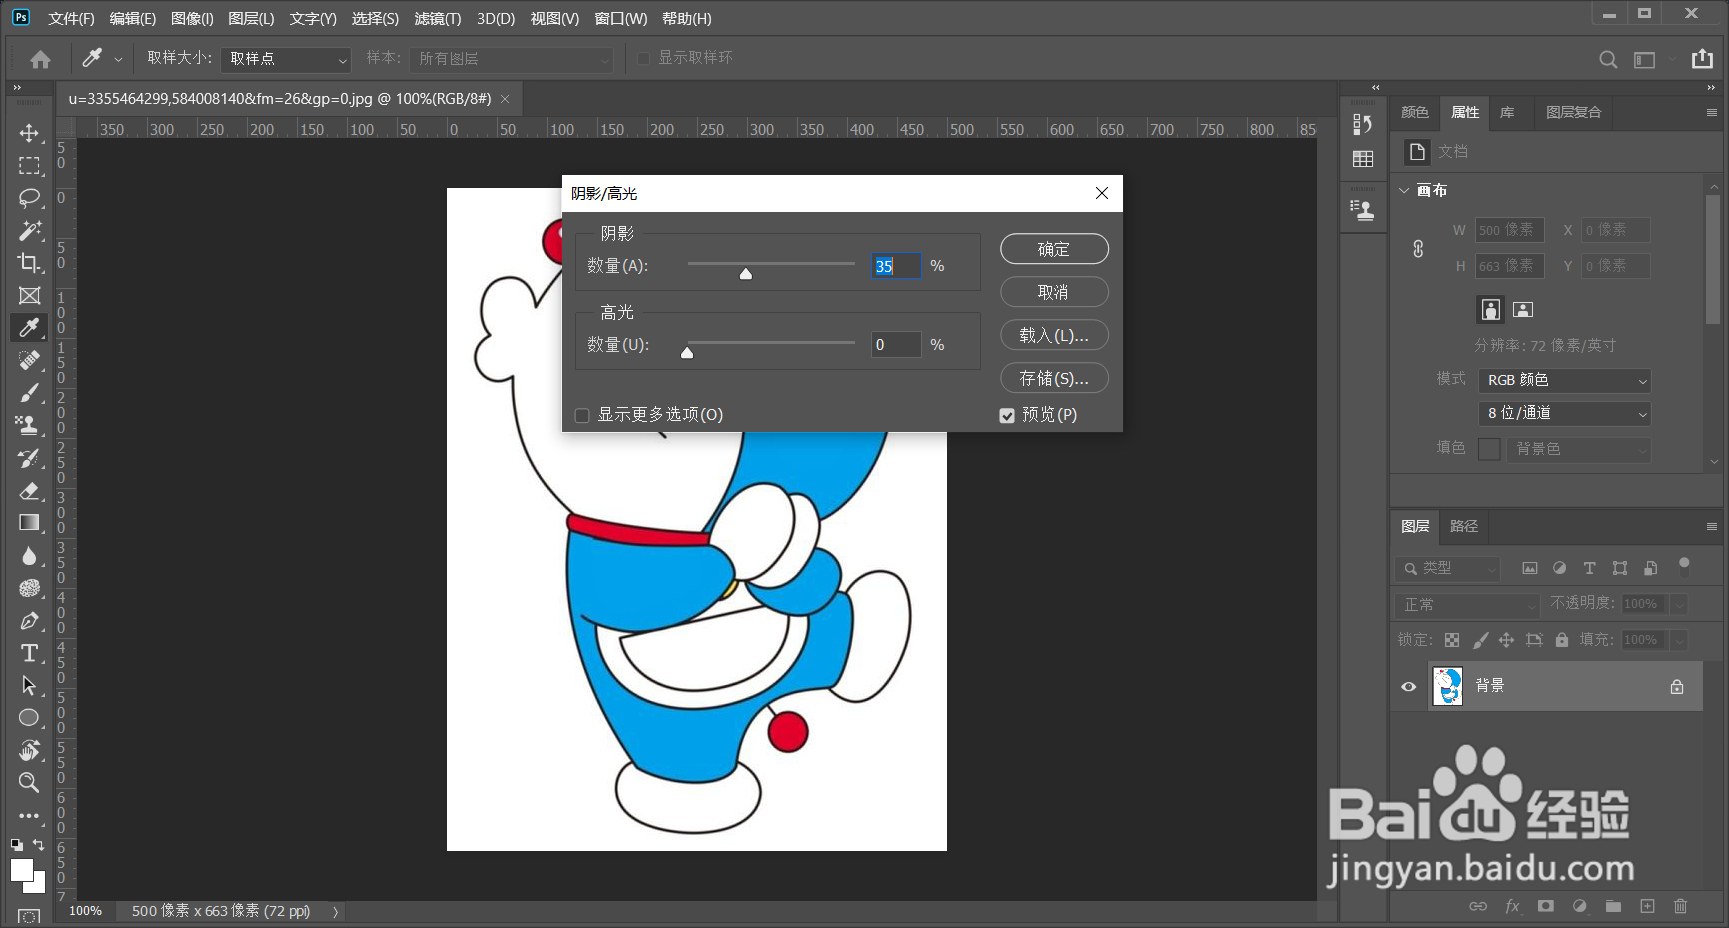Select the Eyedropper tool in toolbar
Image resolution: width=1729 pixels, height=928 pixels.
coord(29,328)
